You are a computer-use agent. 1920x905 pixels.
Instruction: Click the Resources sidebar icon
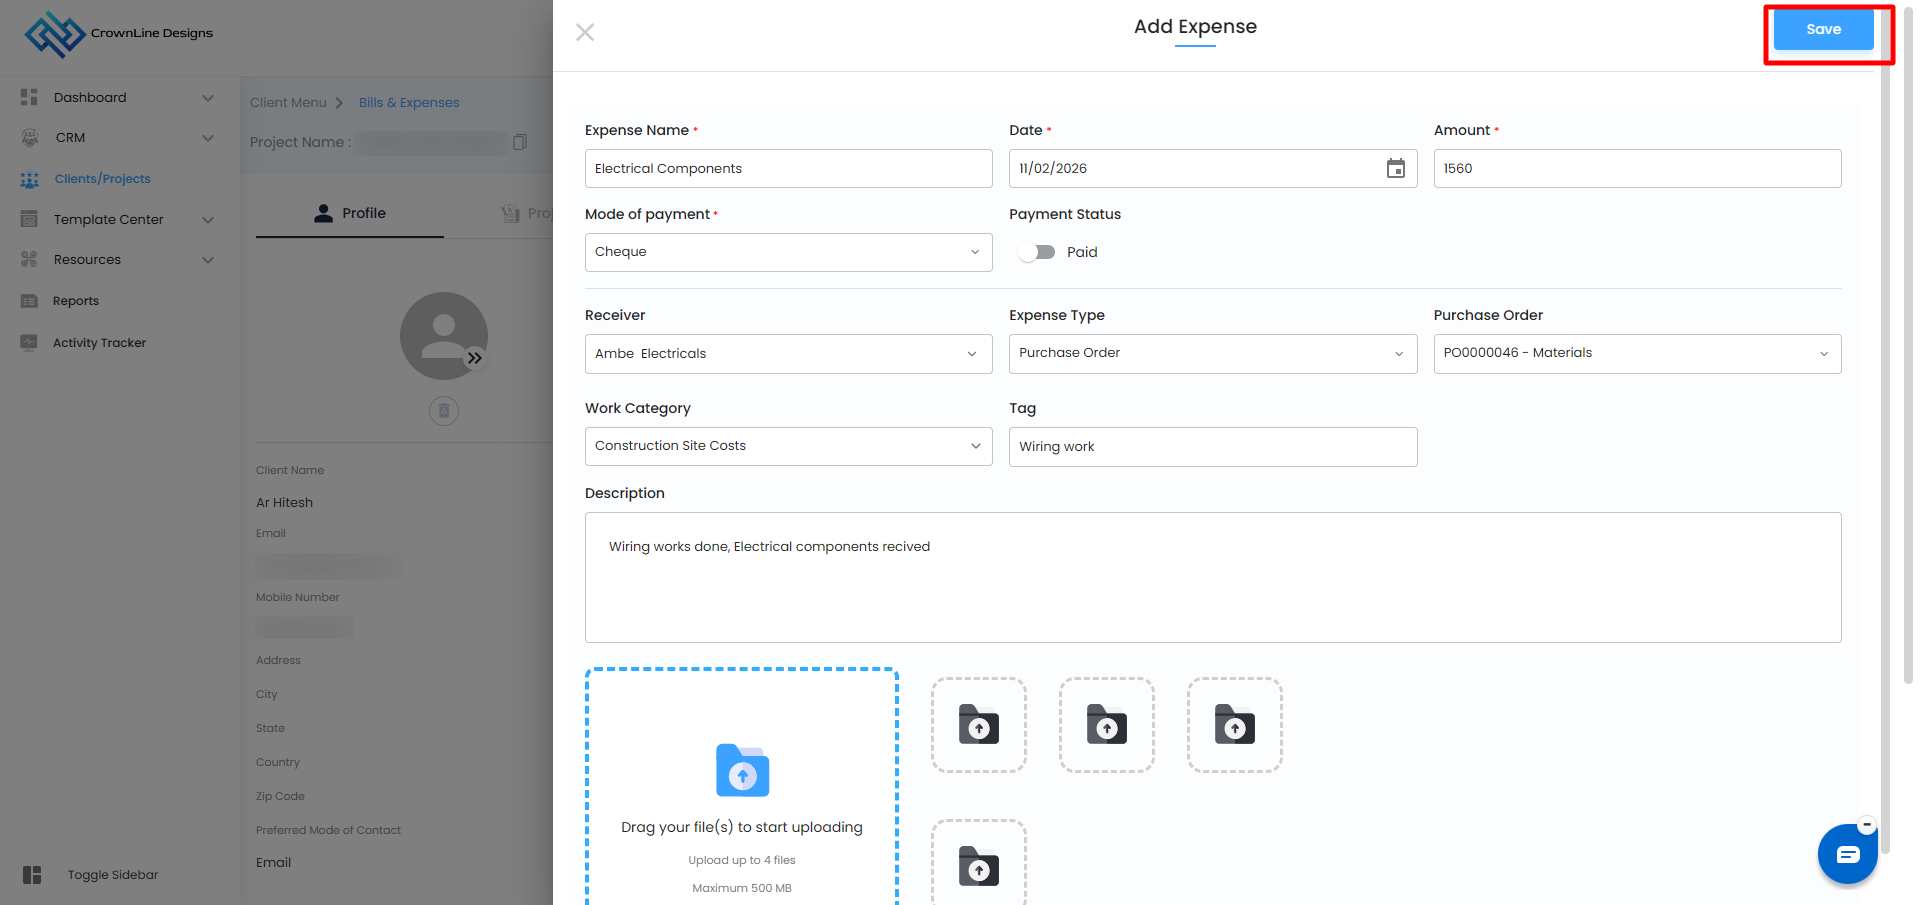[x=29, y=259]
